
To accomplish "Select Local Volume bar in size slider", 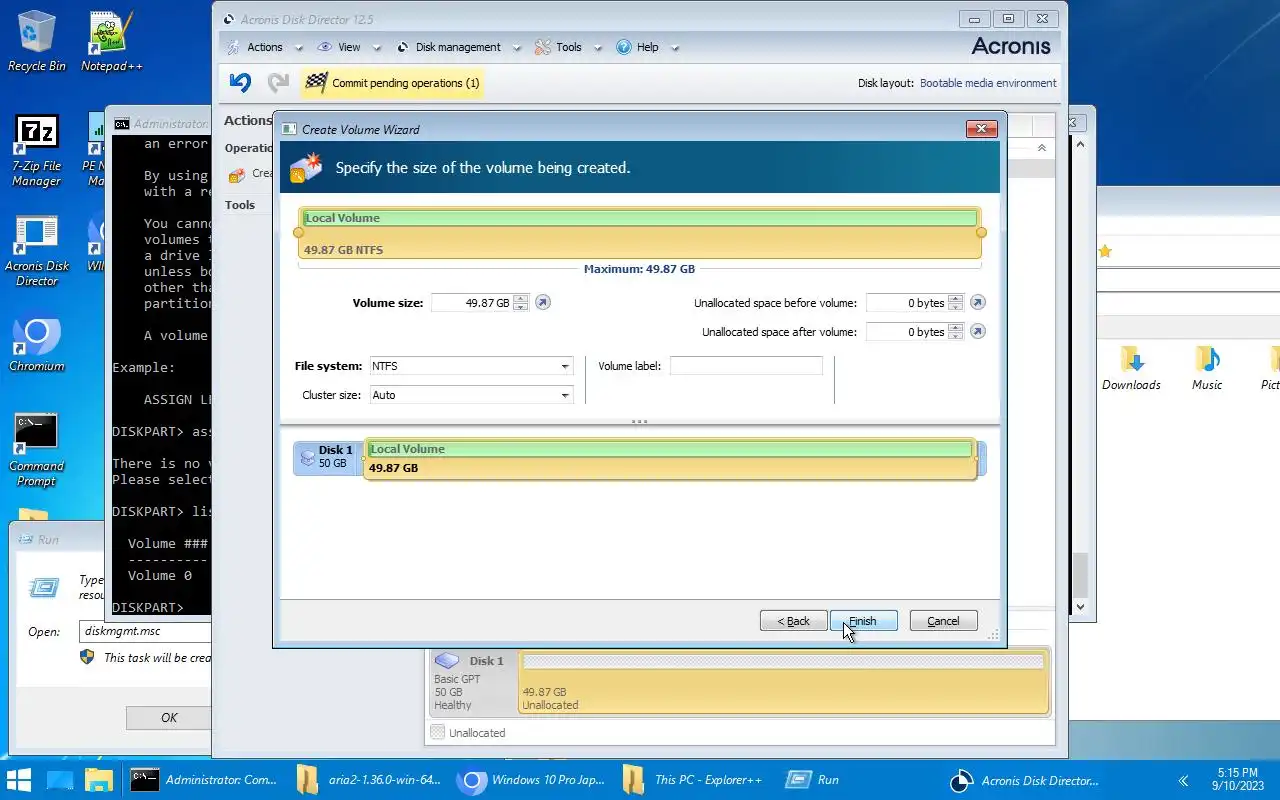I will coord(640,233).
